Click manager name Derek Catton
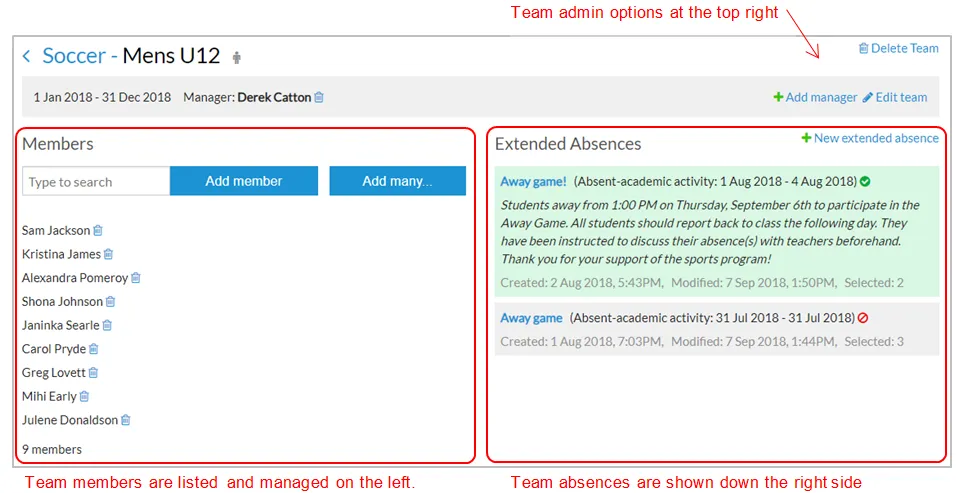The image size is (956, 493). coord(274,97)
